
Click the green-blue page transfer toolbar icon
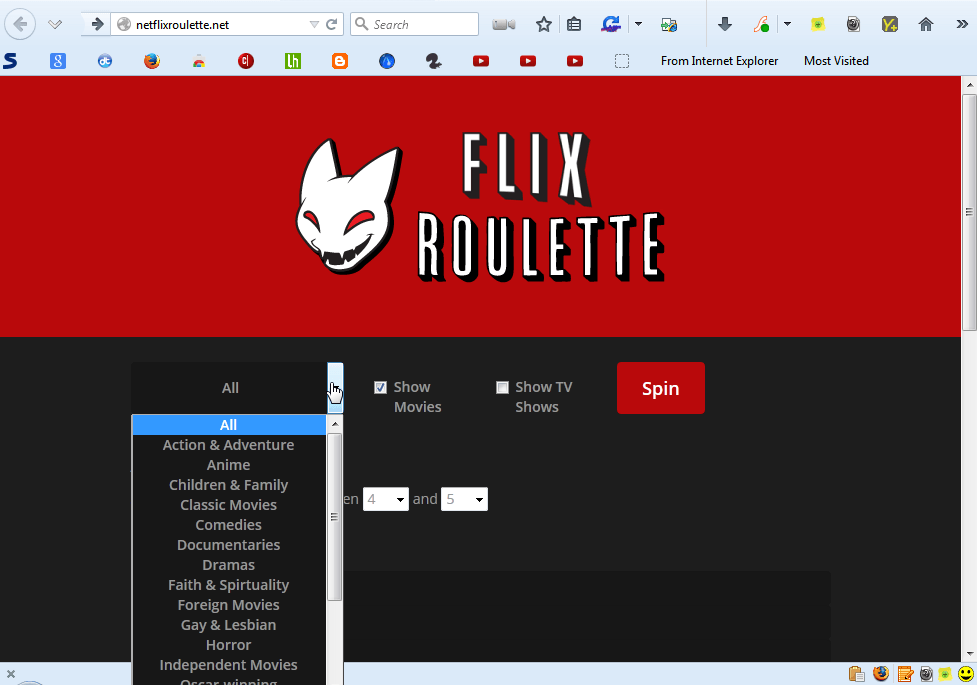[669, 25]
